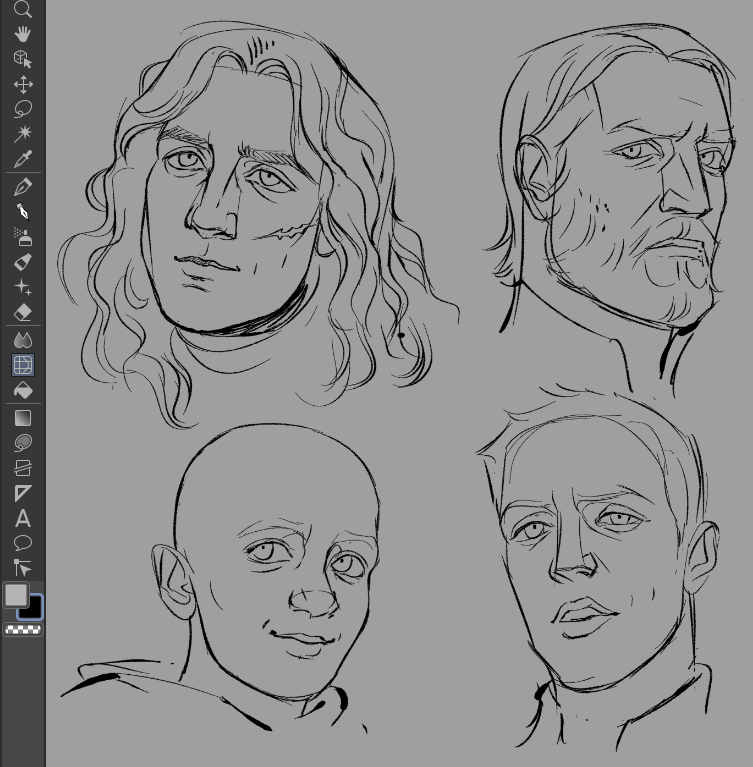Select the Ruler triangle tool
The height and width of the screenshot is (767, 753).
tap(23, 493)
